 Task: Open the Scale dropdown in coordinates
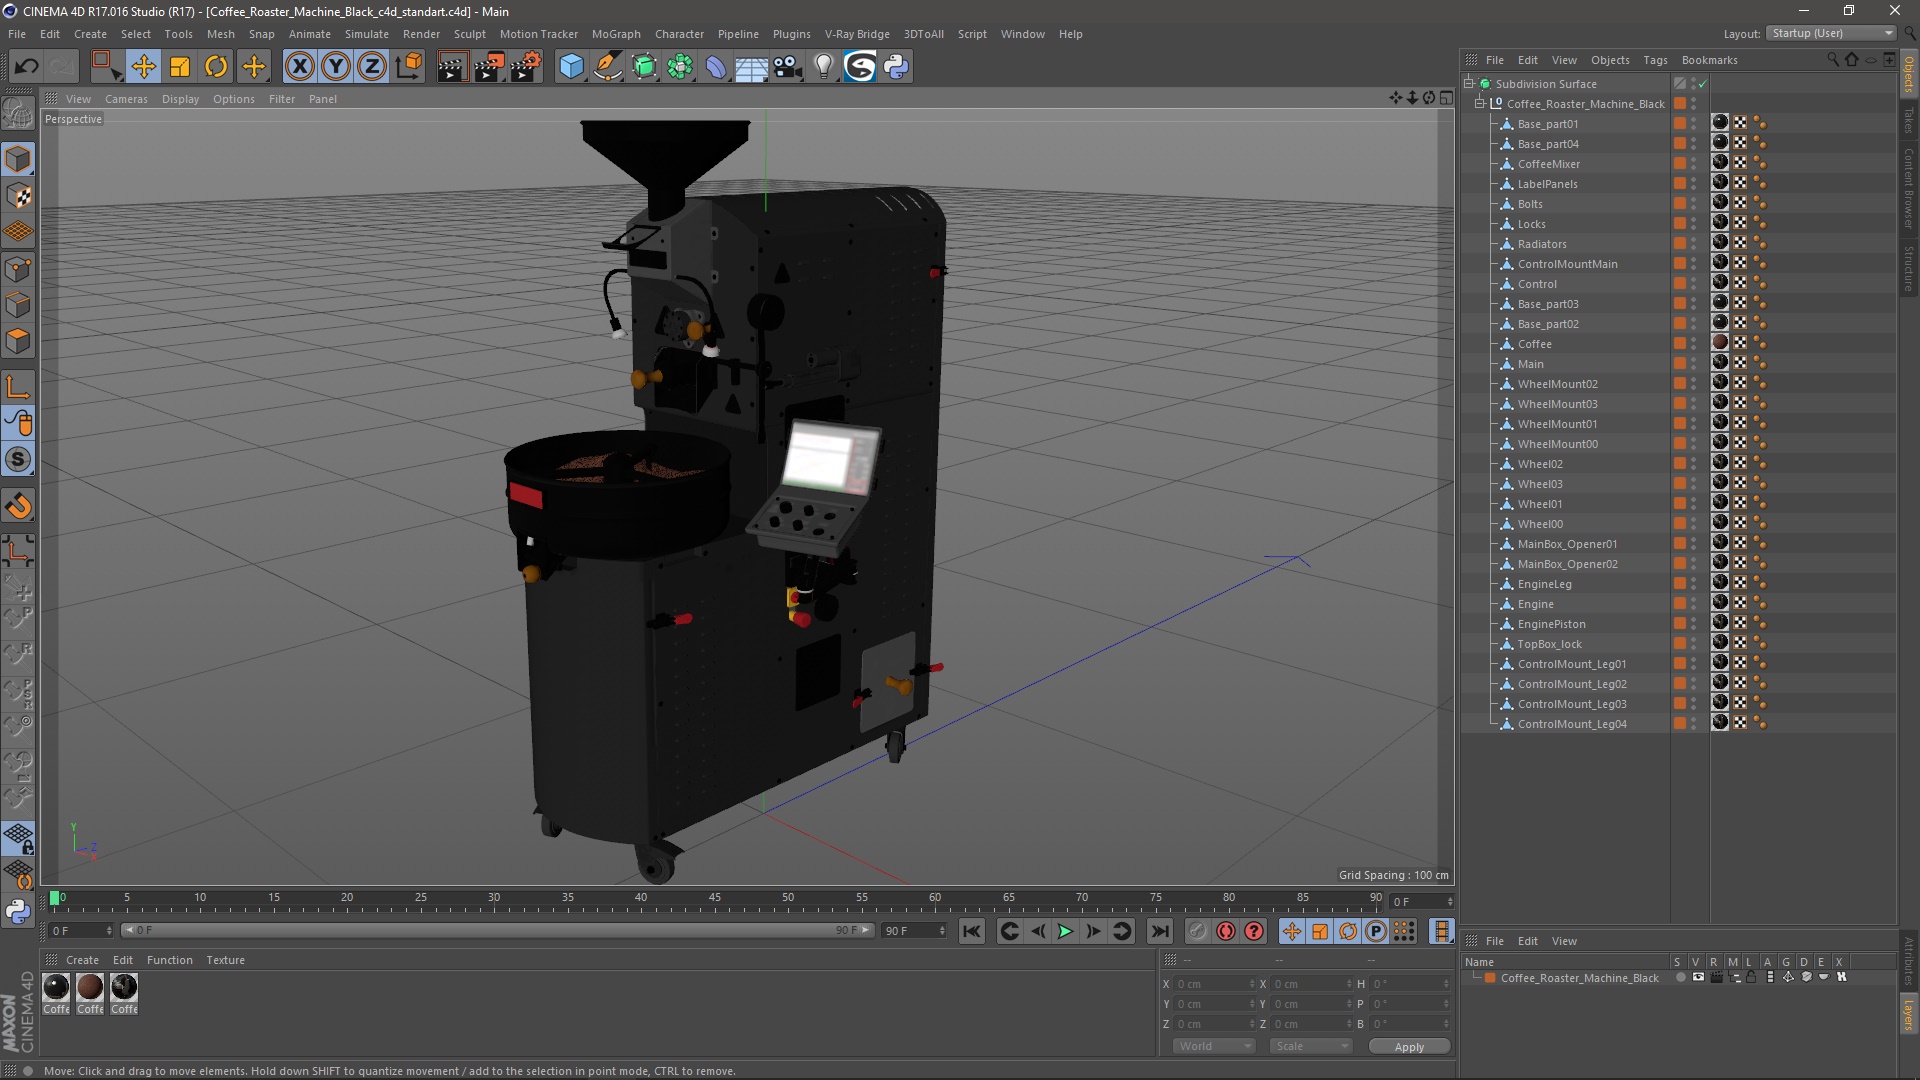(x=1311, y=1047)
